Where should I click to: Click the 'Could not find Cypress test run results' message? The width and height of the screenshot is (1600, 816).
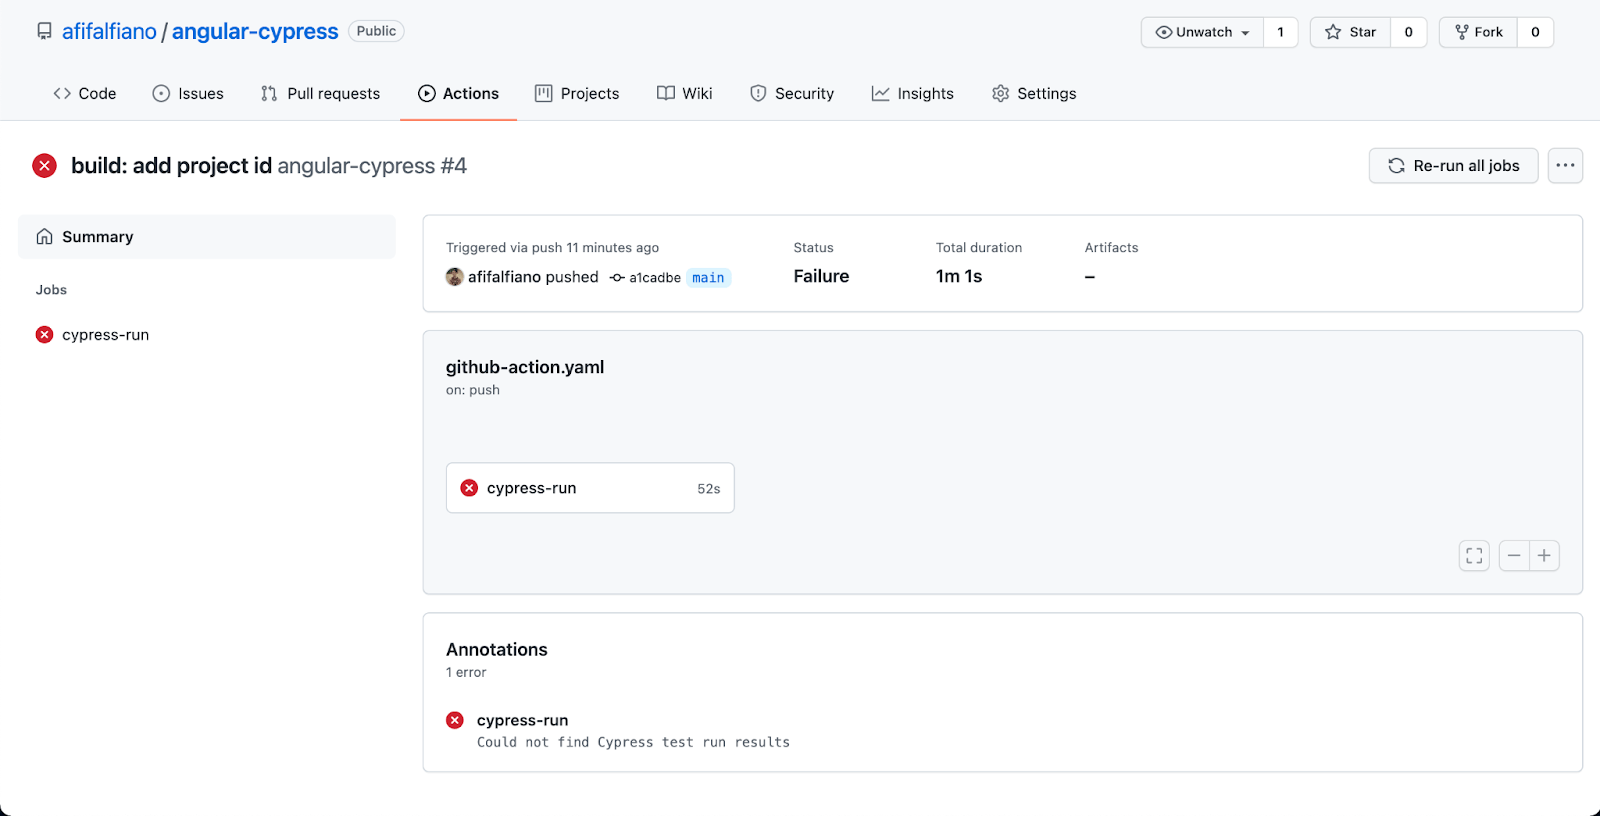click(x=633, y=742)
